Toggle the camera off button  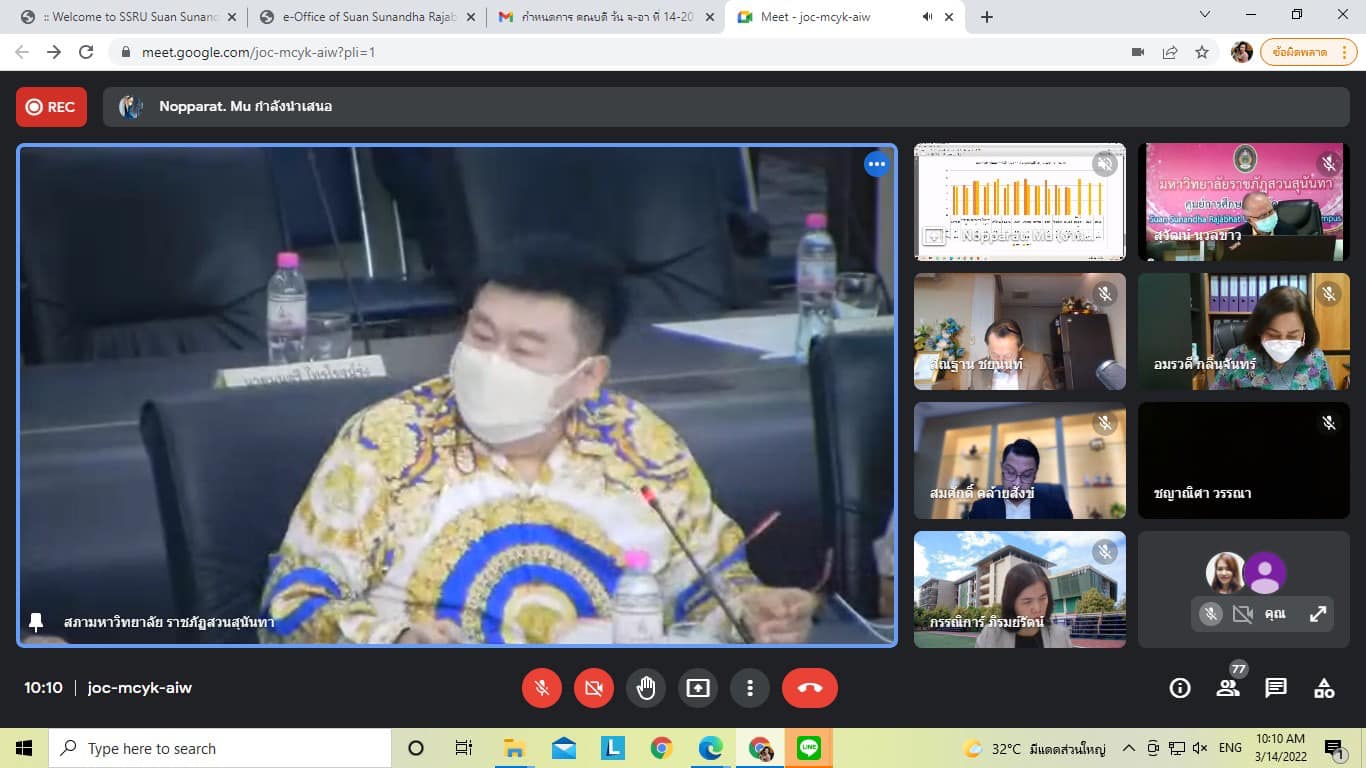(x=594, y=688)
